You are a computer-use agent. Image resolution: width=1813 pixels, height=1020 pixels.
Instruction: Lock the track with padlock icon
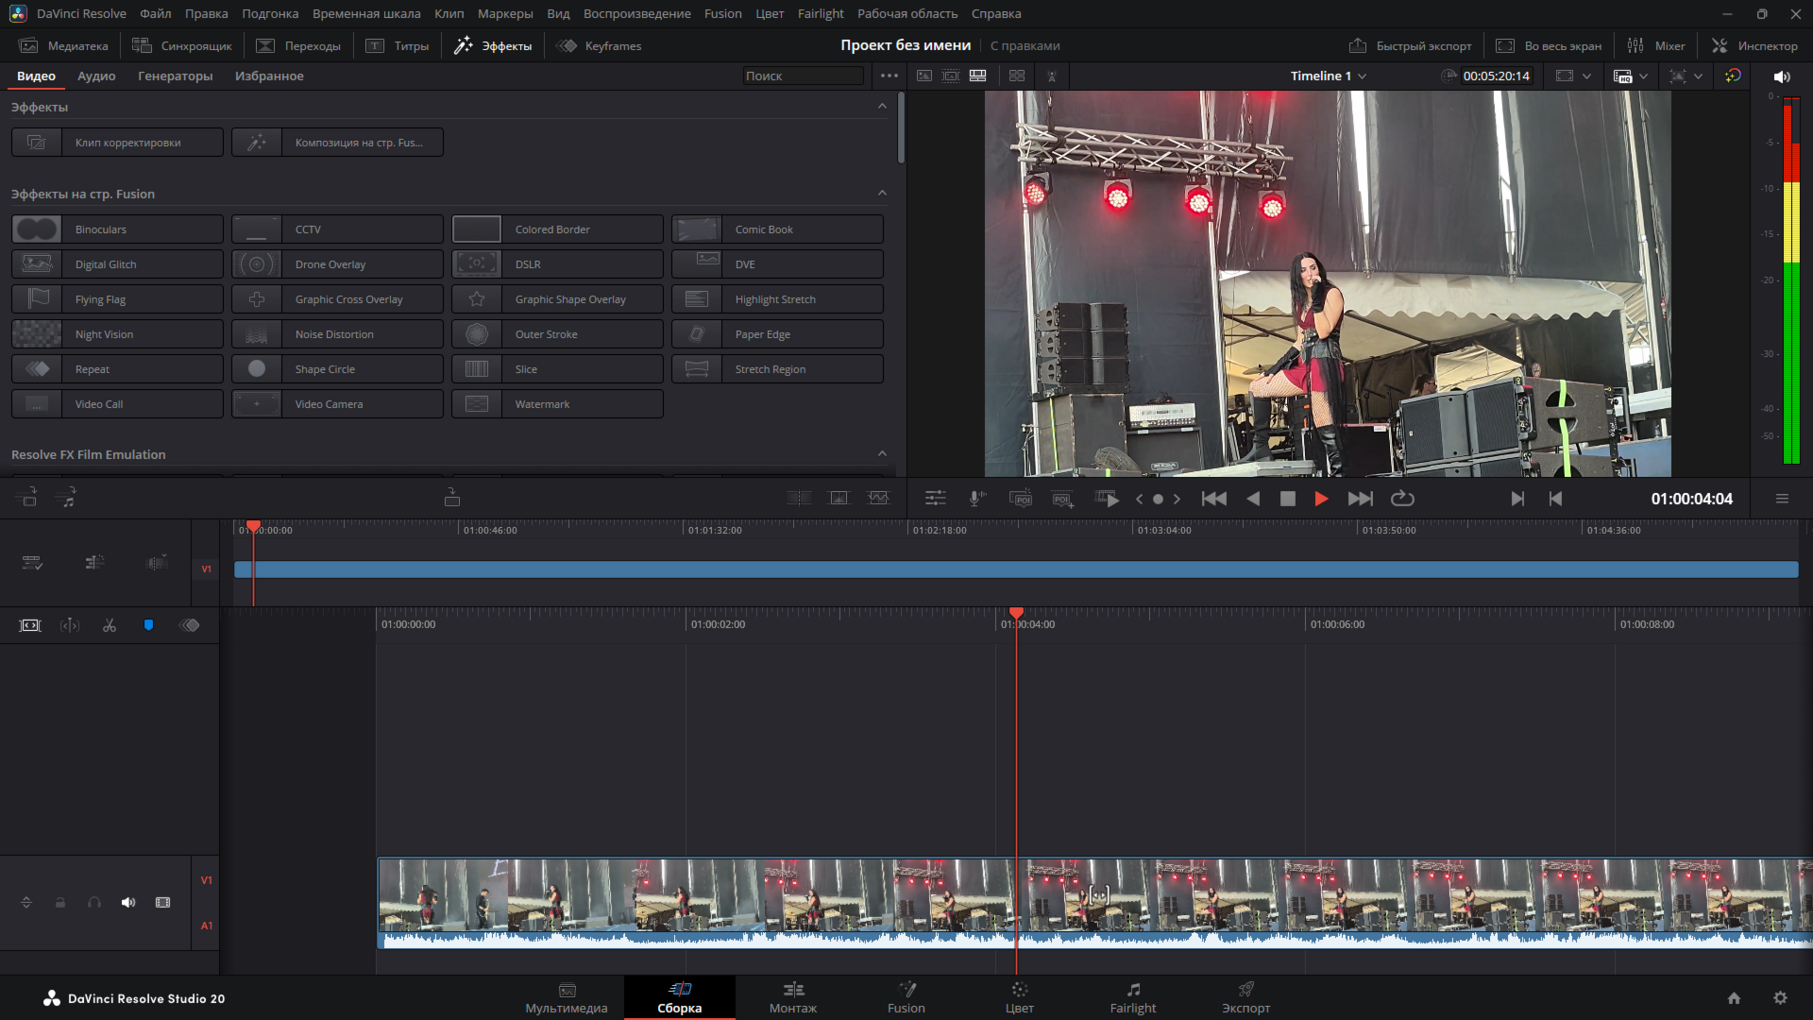[x=60, y=902]
